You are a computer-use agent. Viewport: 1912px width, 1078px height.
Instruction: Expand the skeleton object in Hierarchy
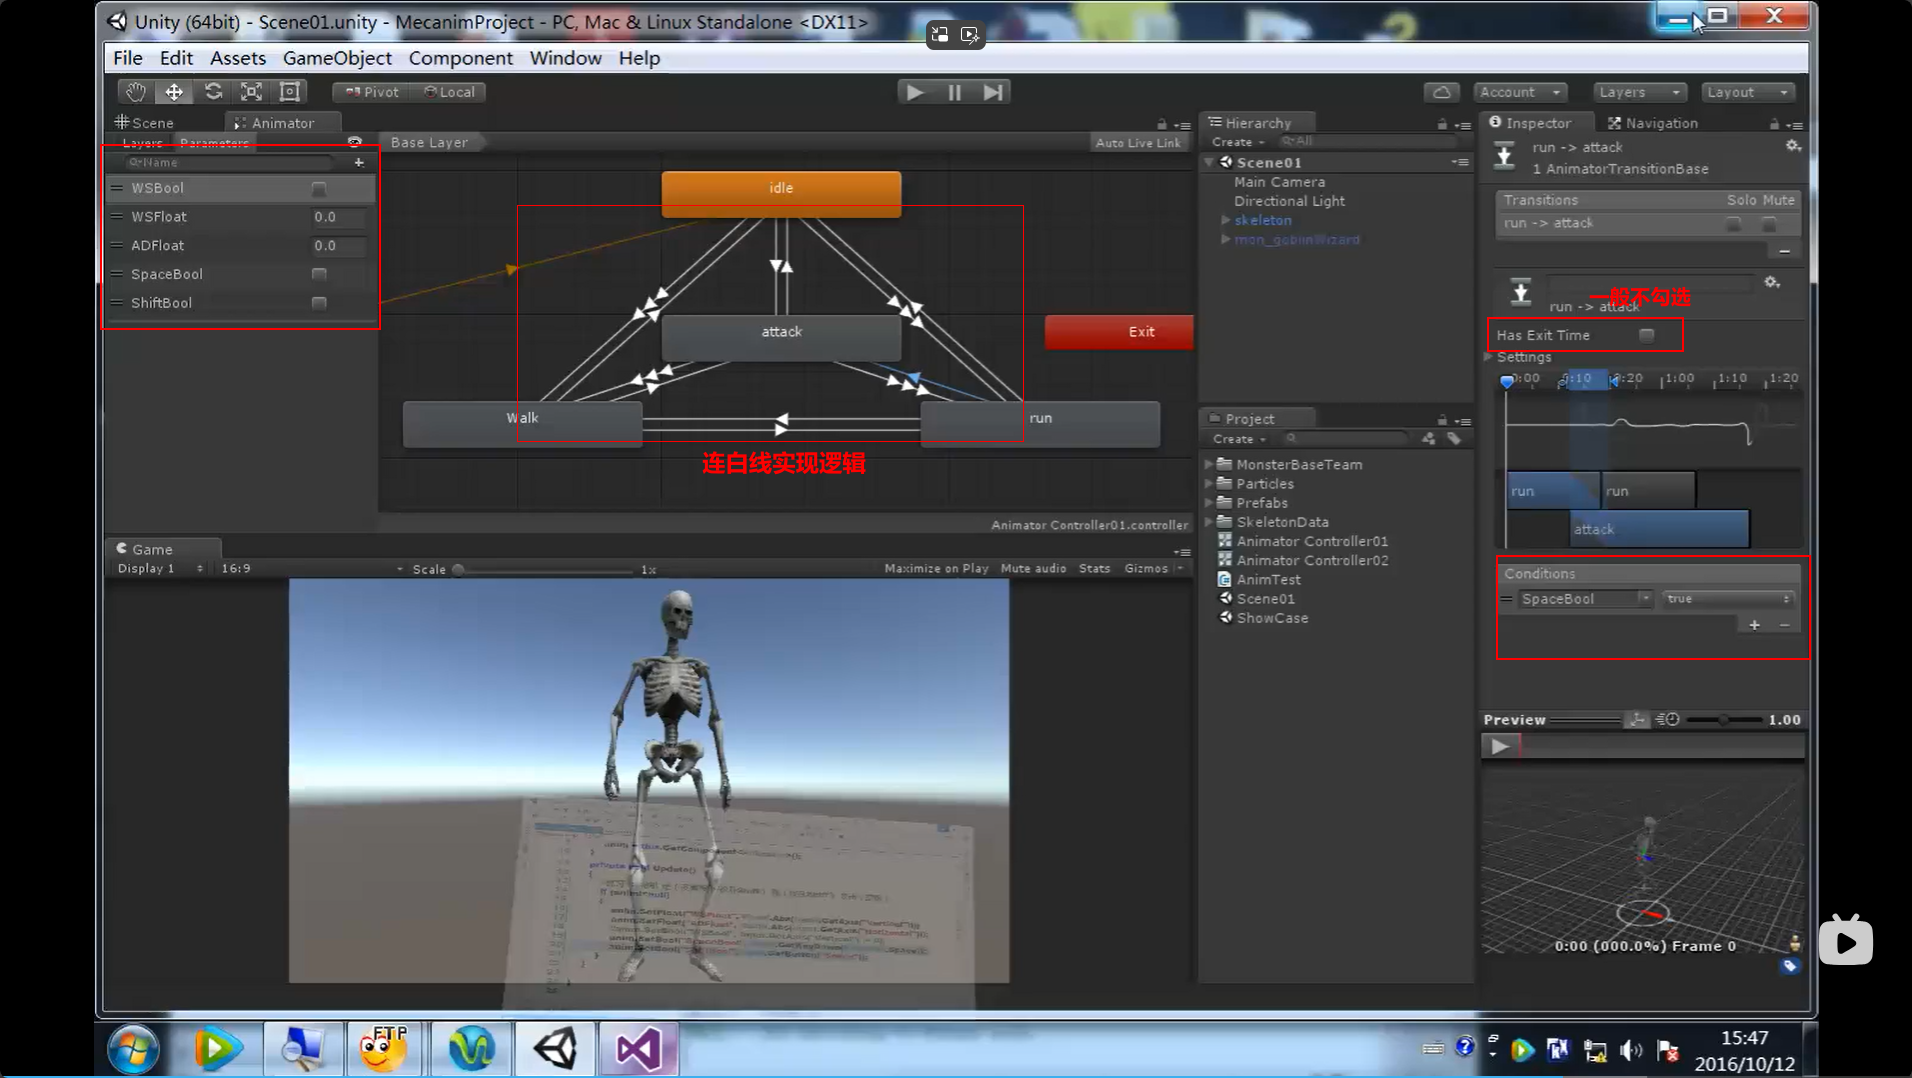coord(1225,220)
